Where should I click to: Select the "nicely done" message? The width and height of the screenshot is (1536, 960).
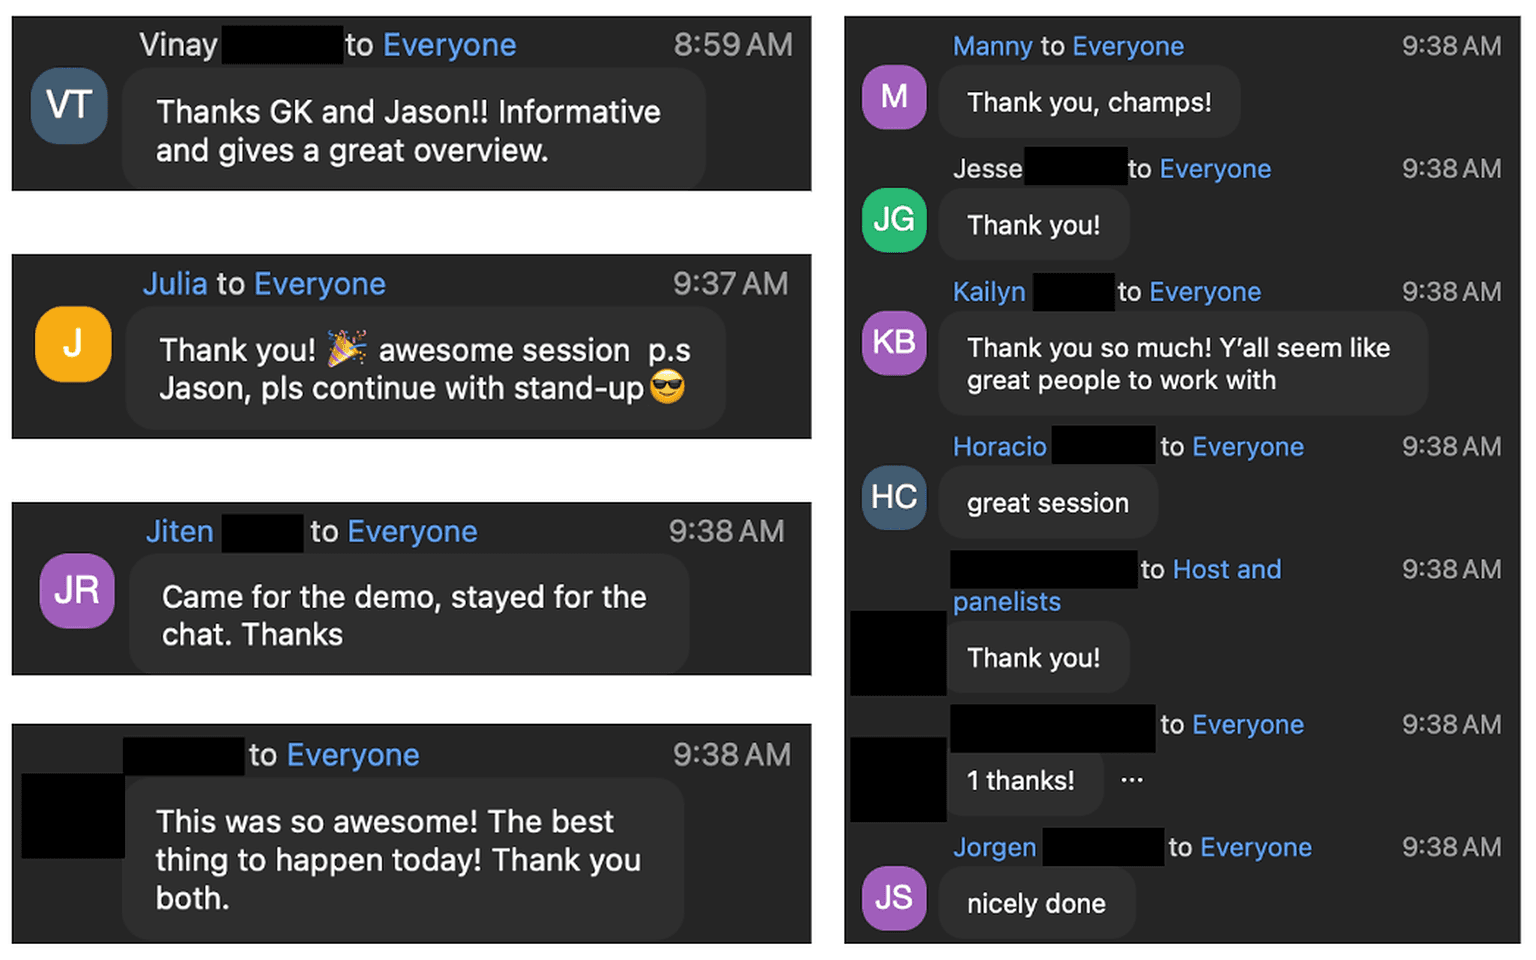1036,904
